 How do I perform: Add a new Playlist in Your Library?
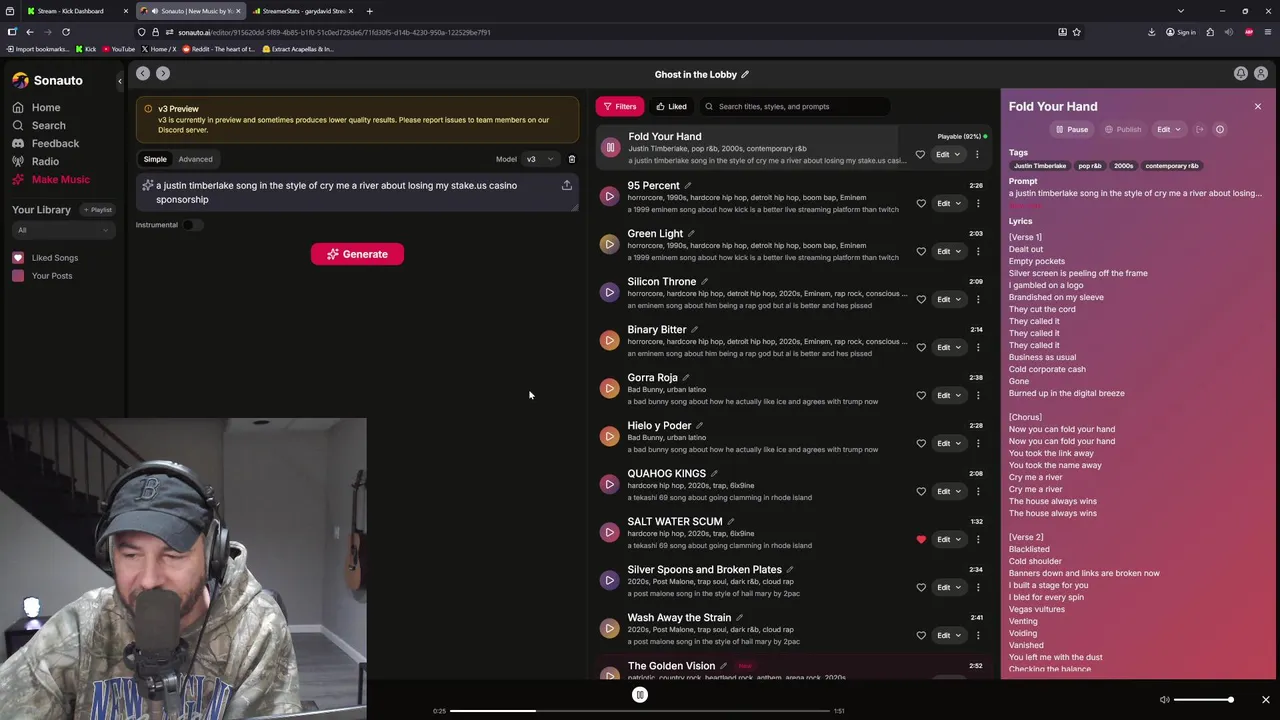pyautogui.click(x=98, y=210)
